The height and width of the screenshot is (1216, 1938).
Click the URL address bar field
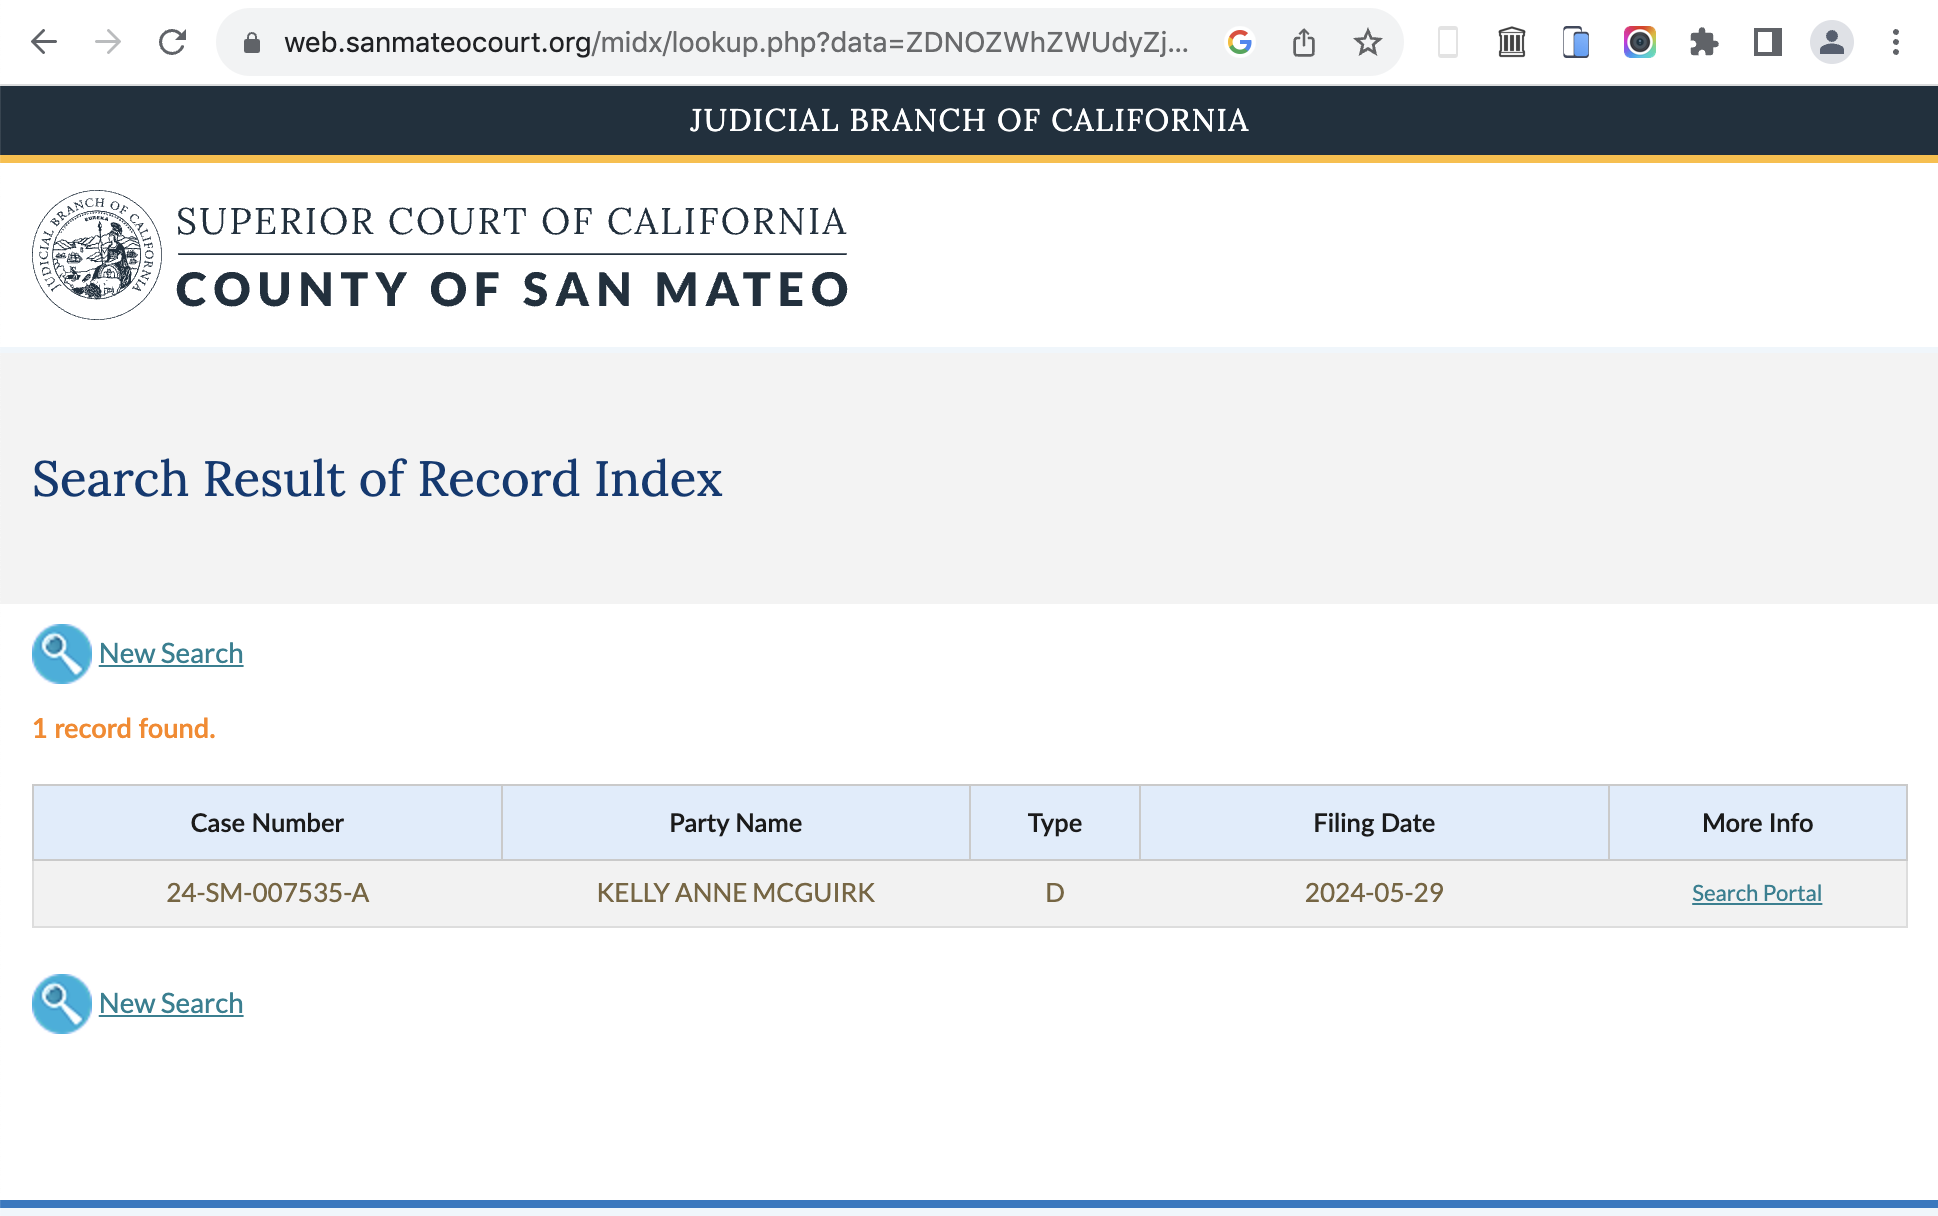click(735, 42)
